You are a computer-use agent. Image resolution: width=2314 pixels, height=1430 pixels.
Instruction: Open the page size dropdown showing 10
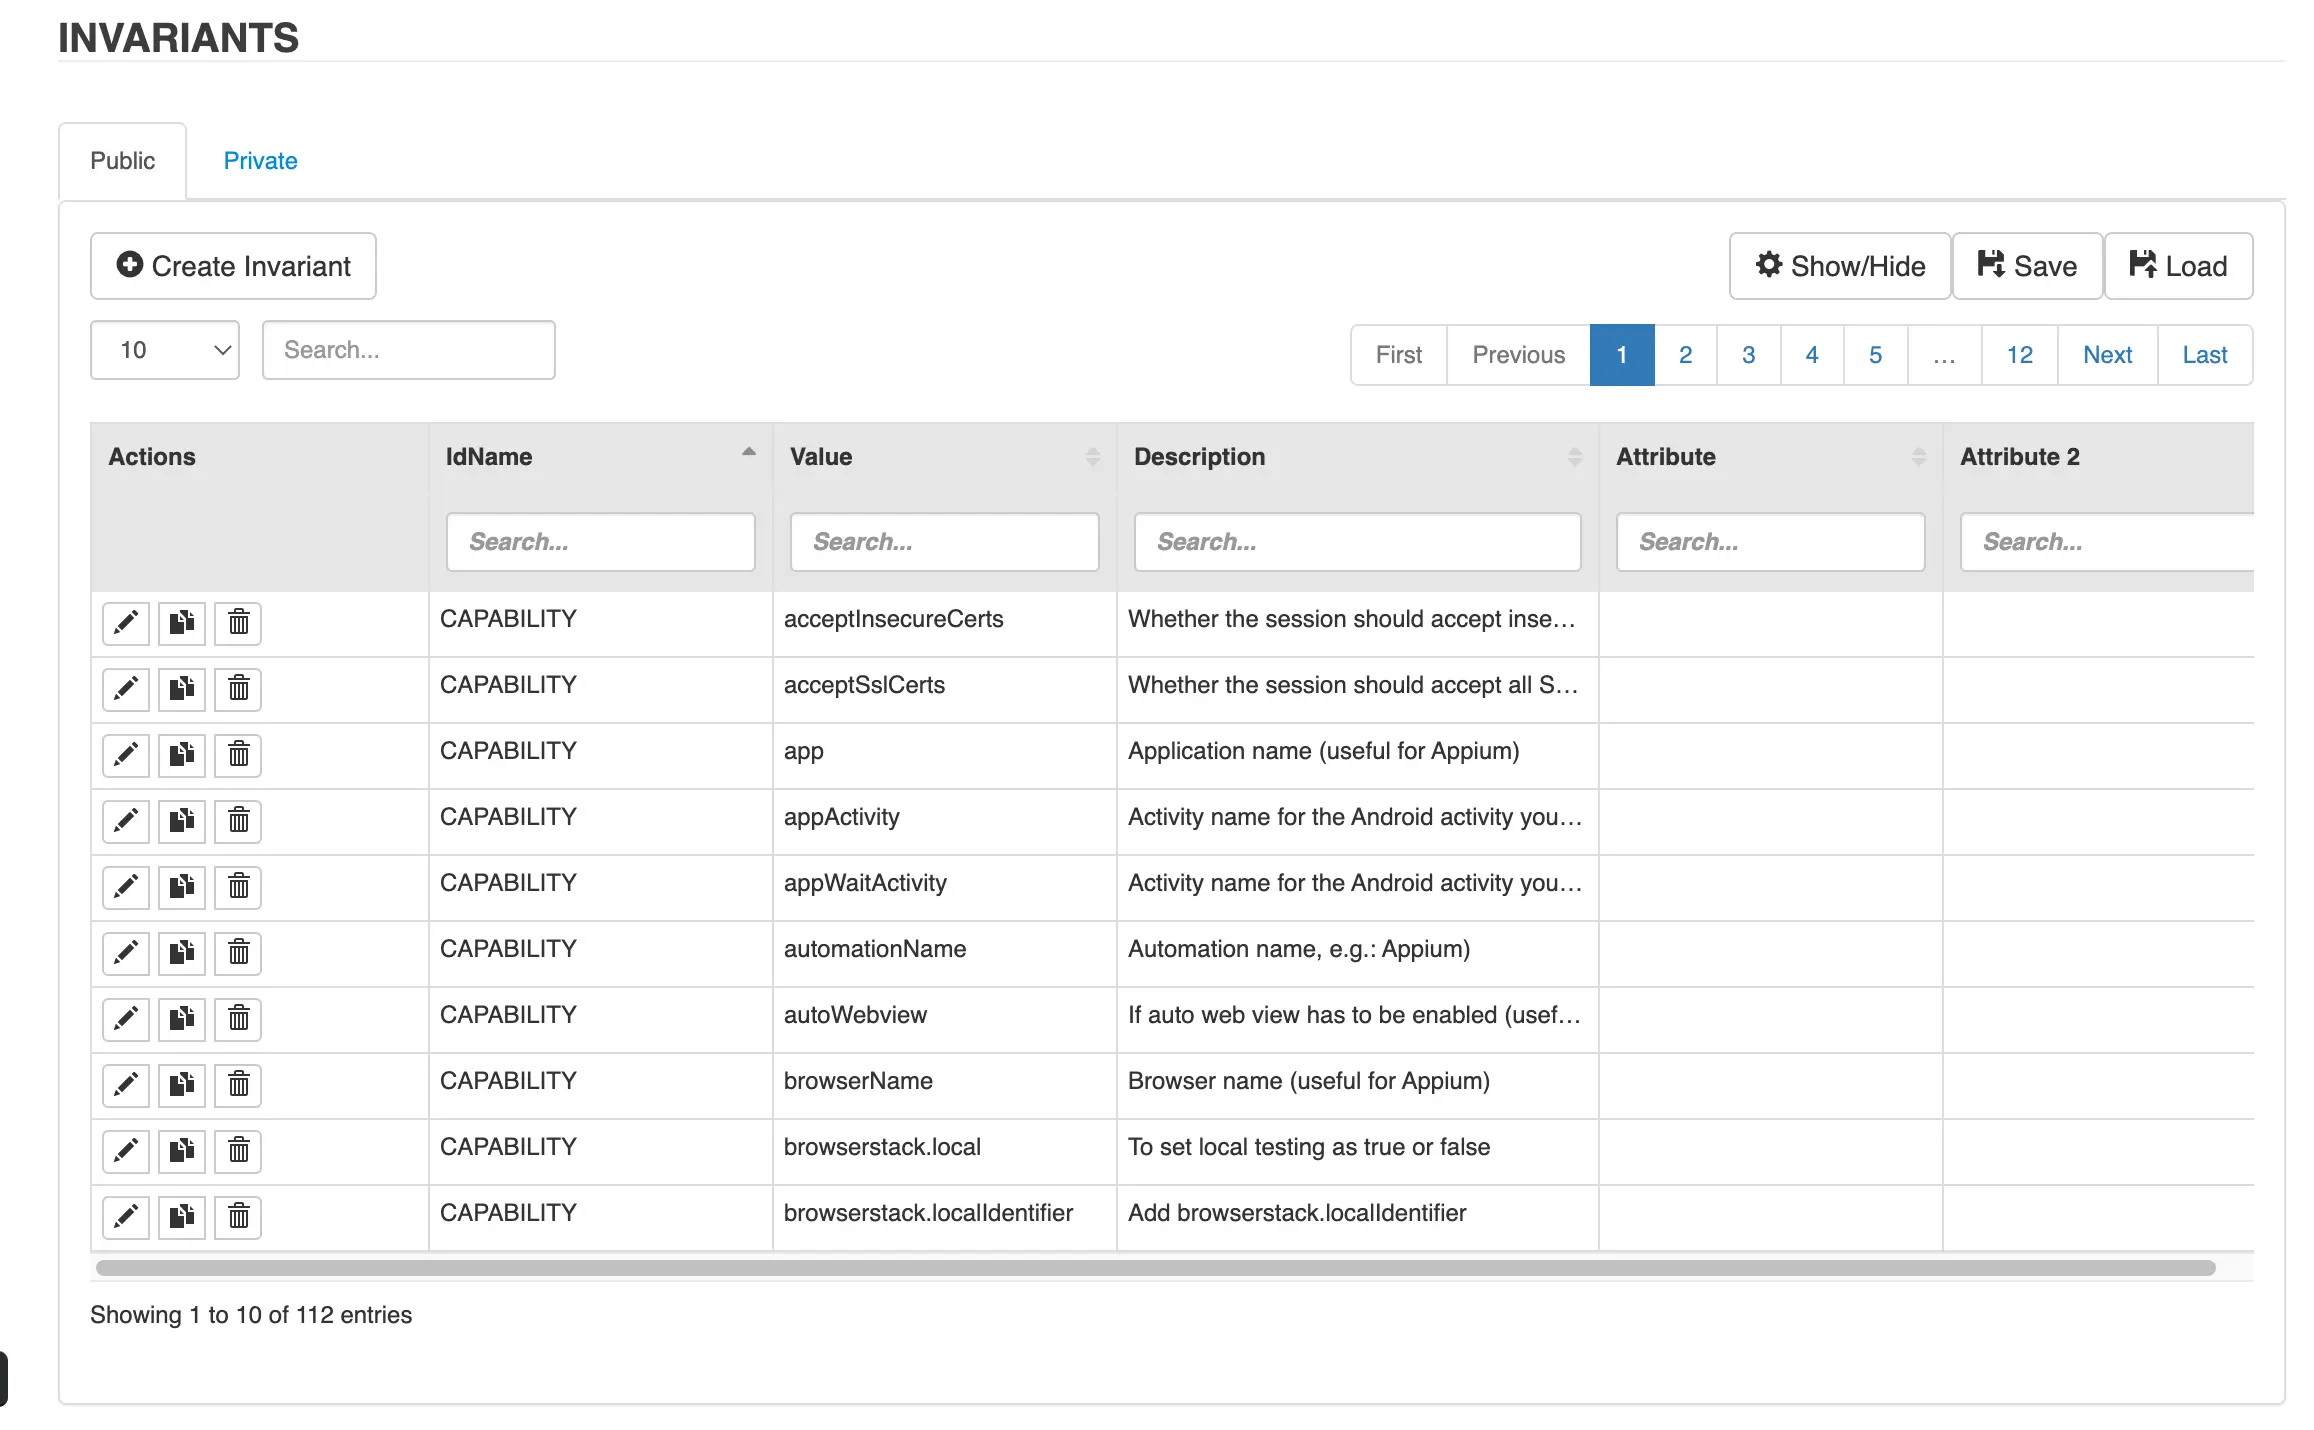[x=165, y=350]
